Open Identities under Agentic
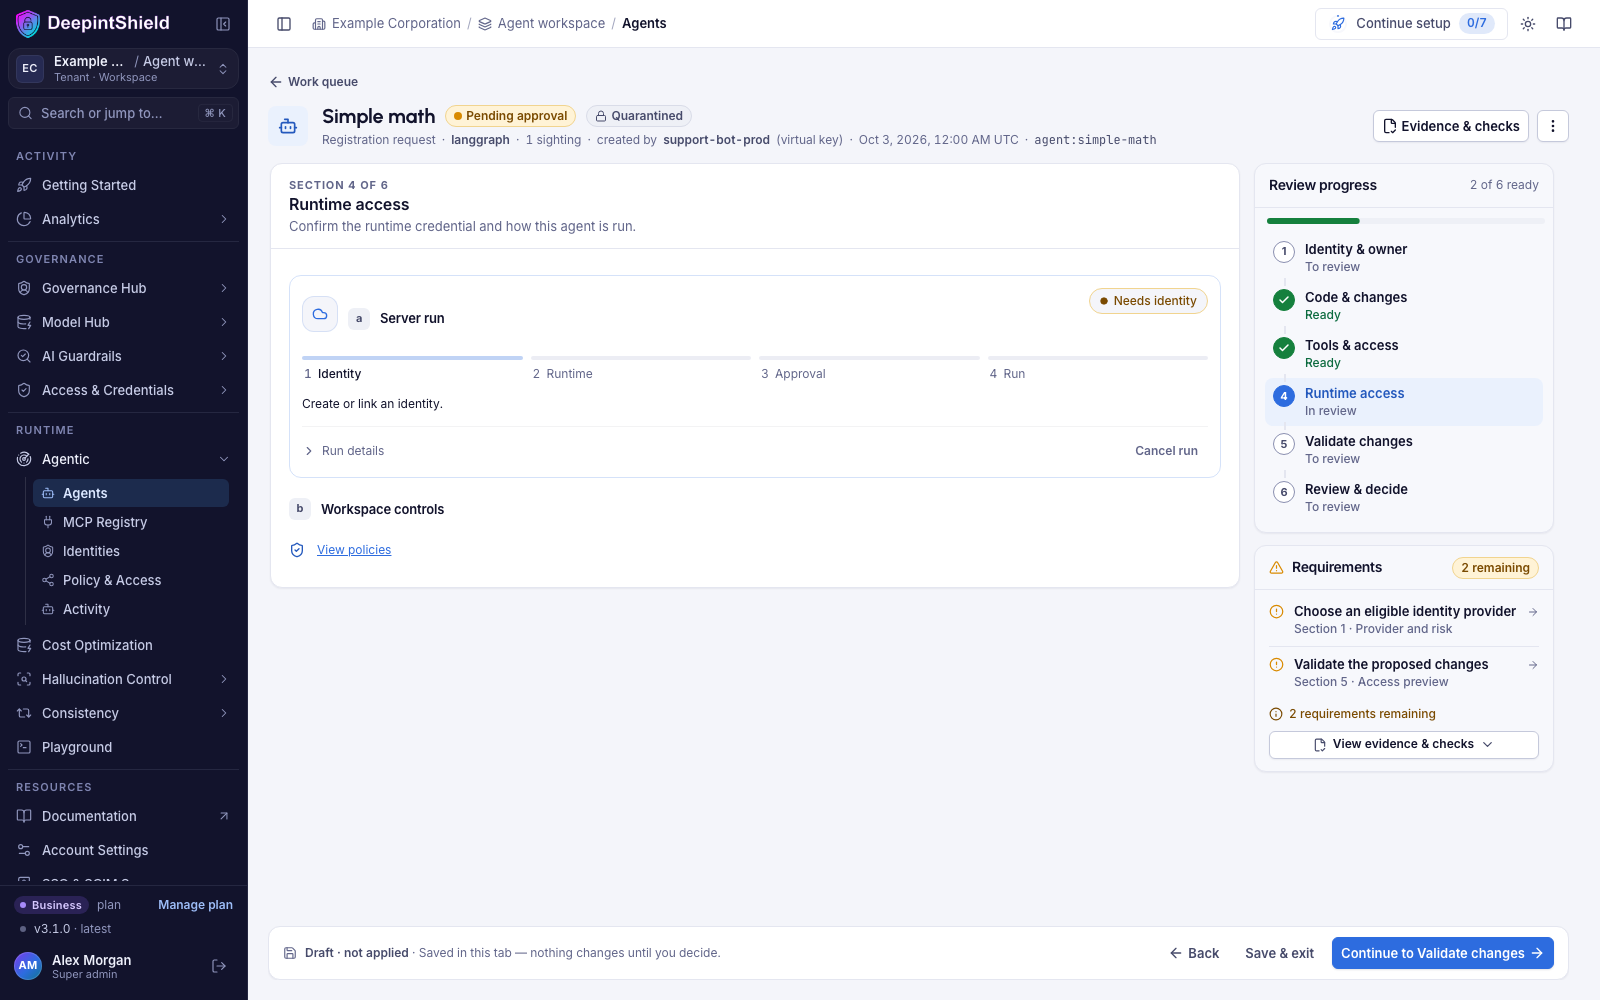This screenshot has width=1600, height=1000. [131, 551]
